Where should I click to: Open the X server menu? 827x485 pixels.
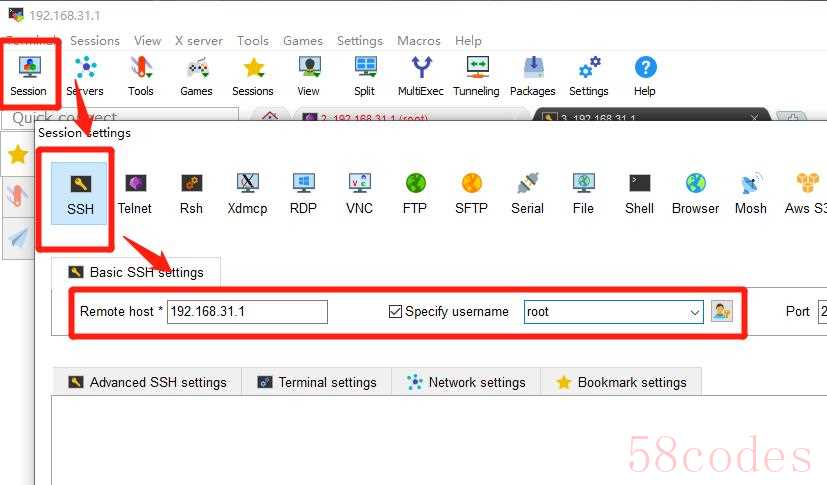pos(199,41)
